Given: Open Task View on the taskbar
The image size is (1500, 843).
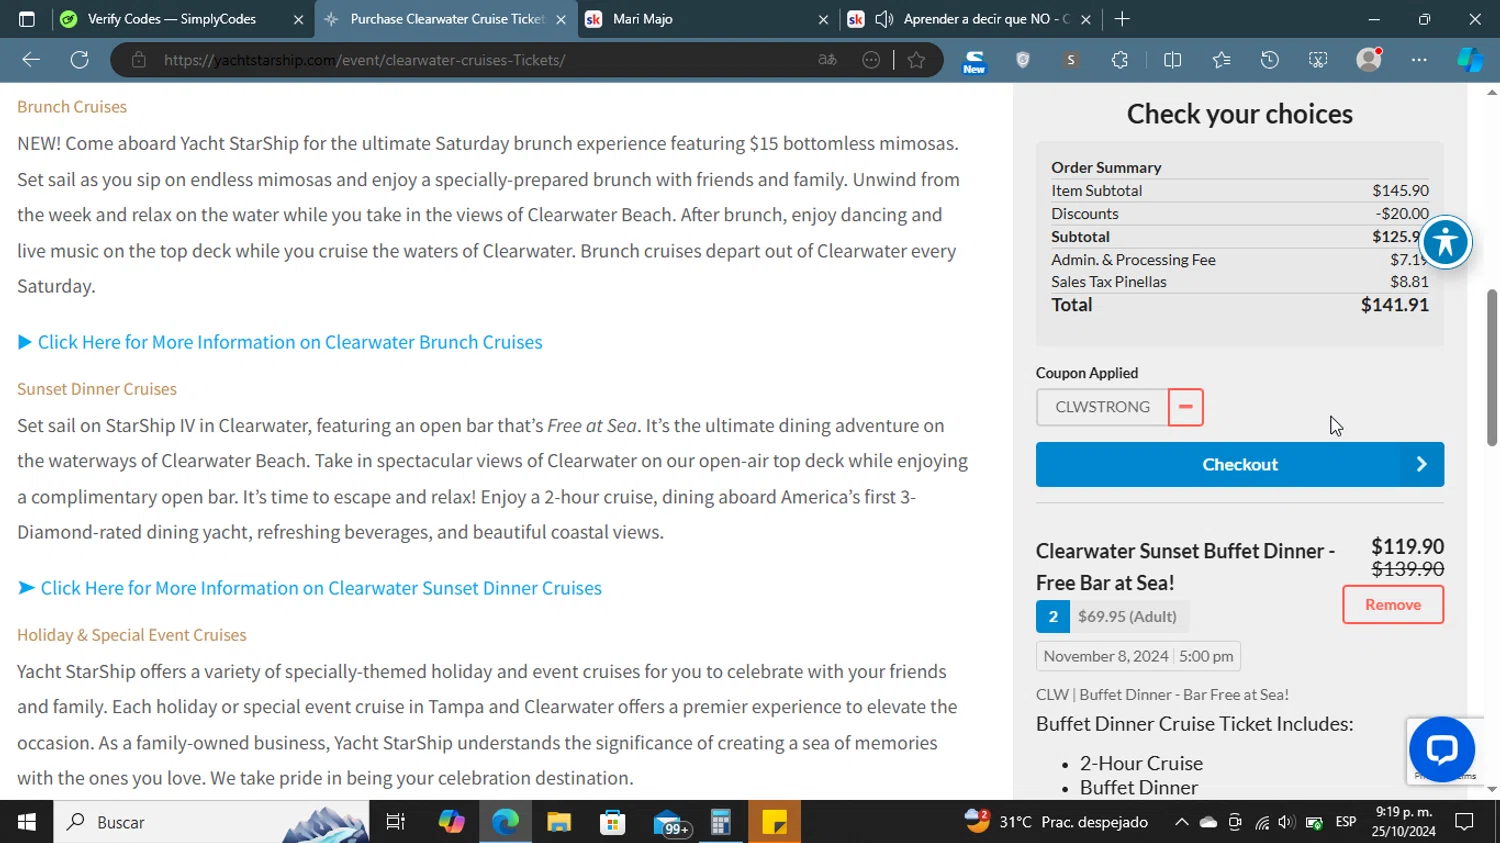Looking at the screenshot, I should pos(396,822).
